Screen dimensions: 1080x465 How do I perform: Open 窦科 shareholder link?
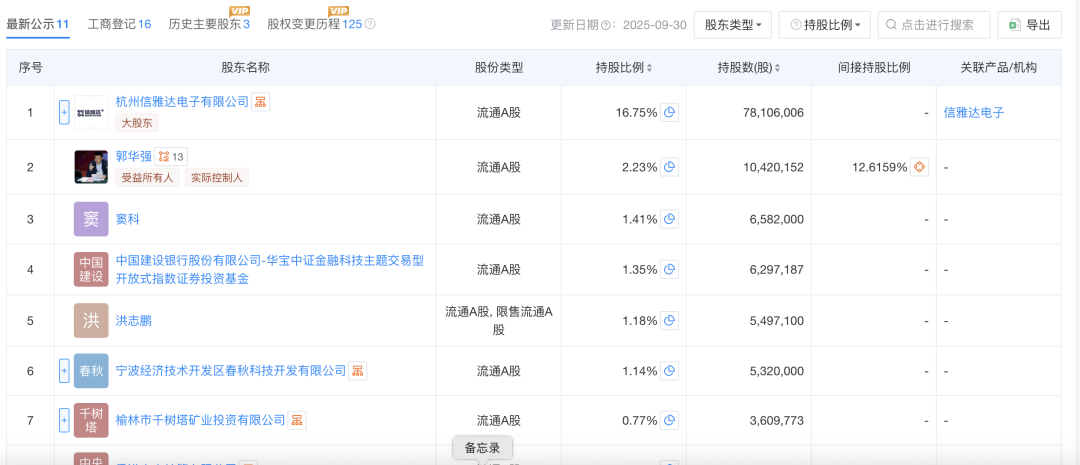tap(127, 219)
